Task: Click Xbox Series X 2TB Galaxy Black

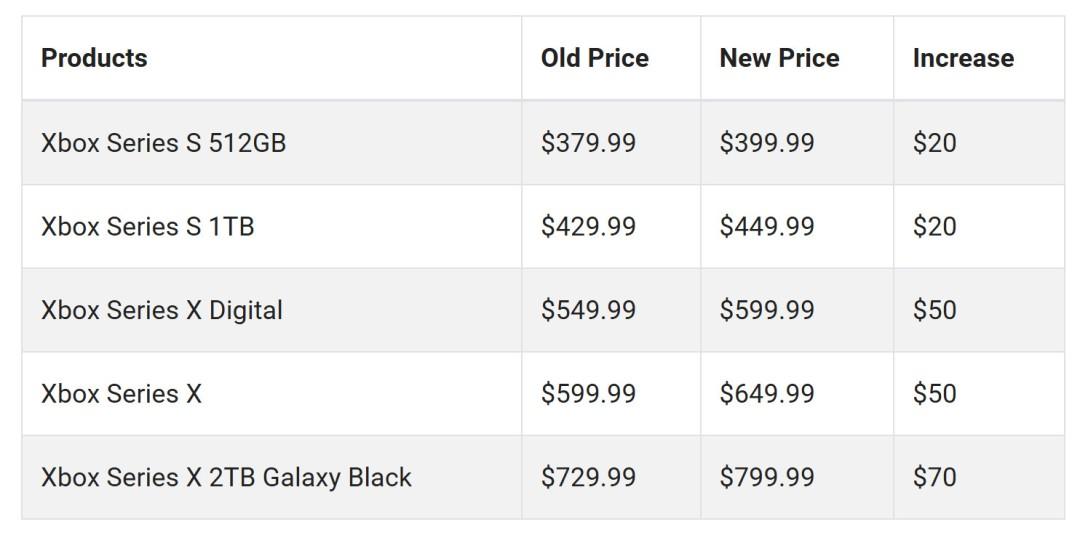Action: tap(226, 478)
